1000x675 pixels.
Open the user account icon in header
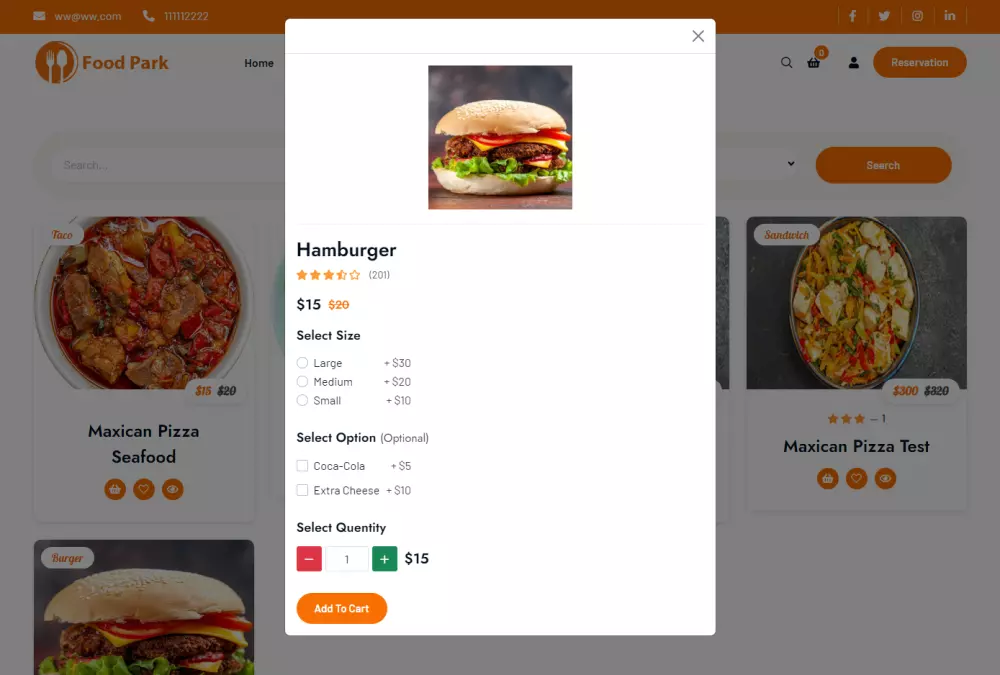tap(853, 63)
